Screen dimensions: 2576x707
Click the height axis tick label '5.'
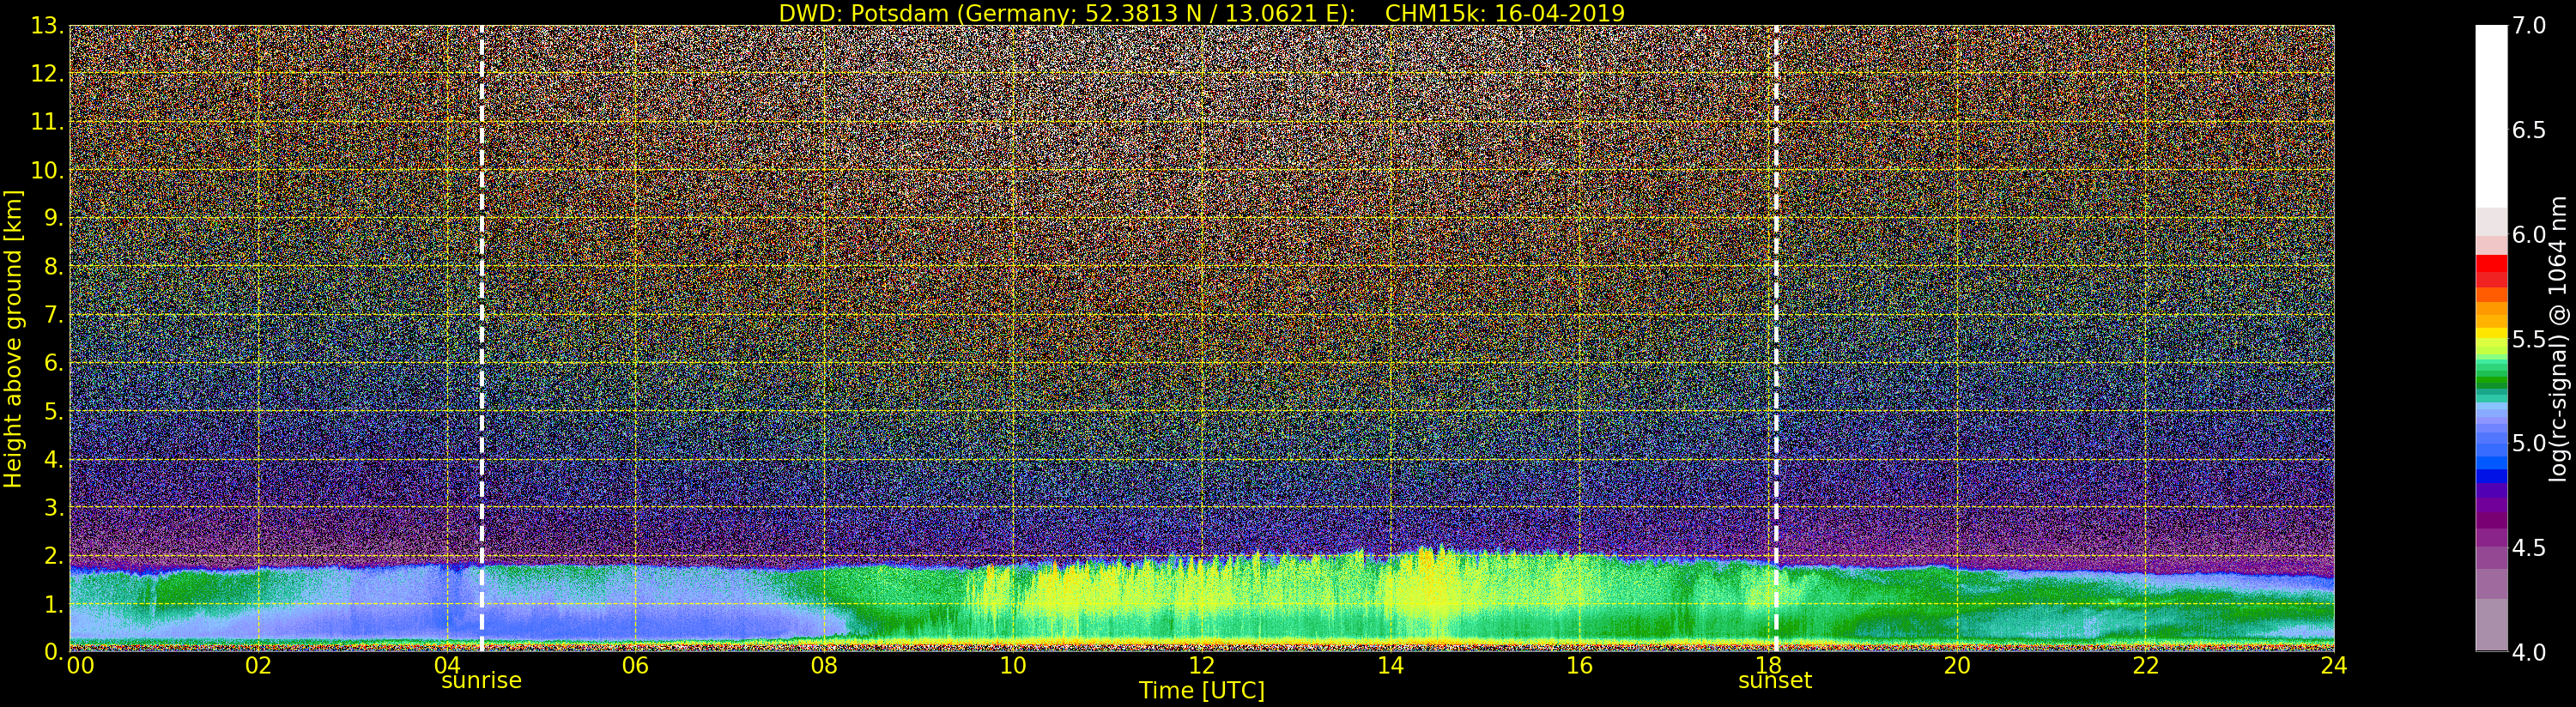coord(53,411)
